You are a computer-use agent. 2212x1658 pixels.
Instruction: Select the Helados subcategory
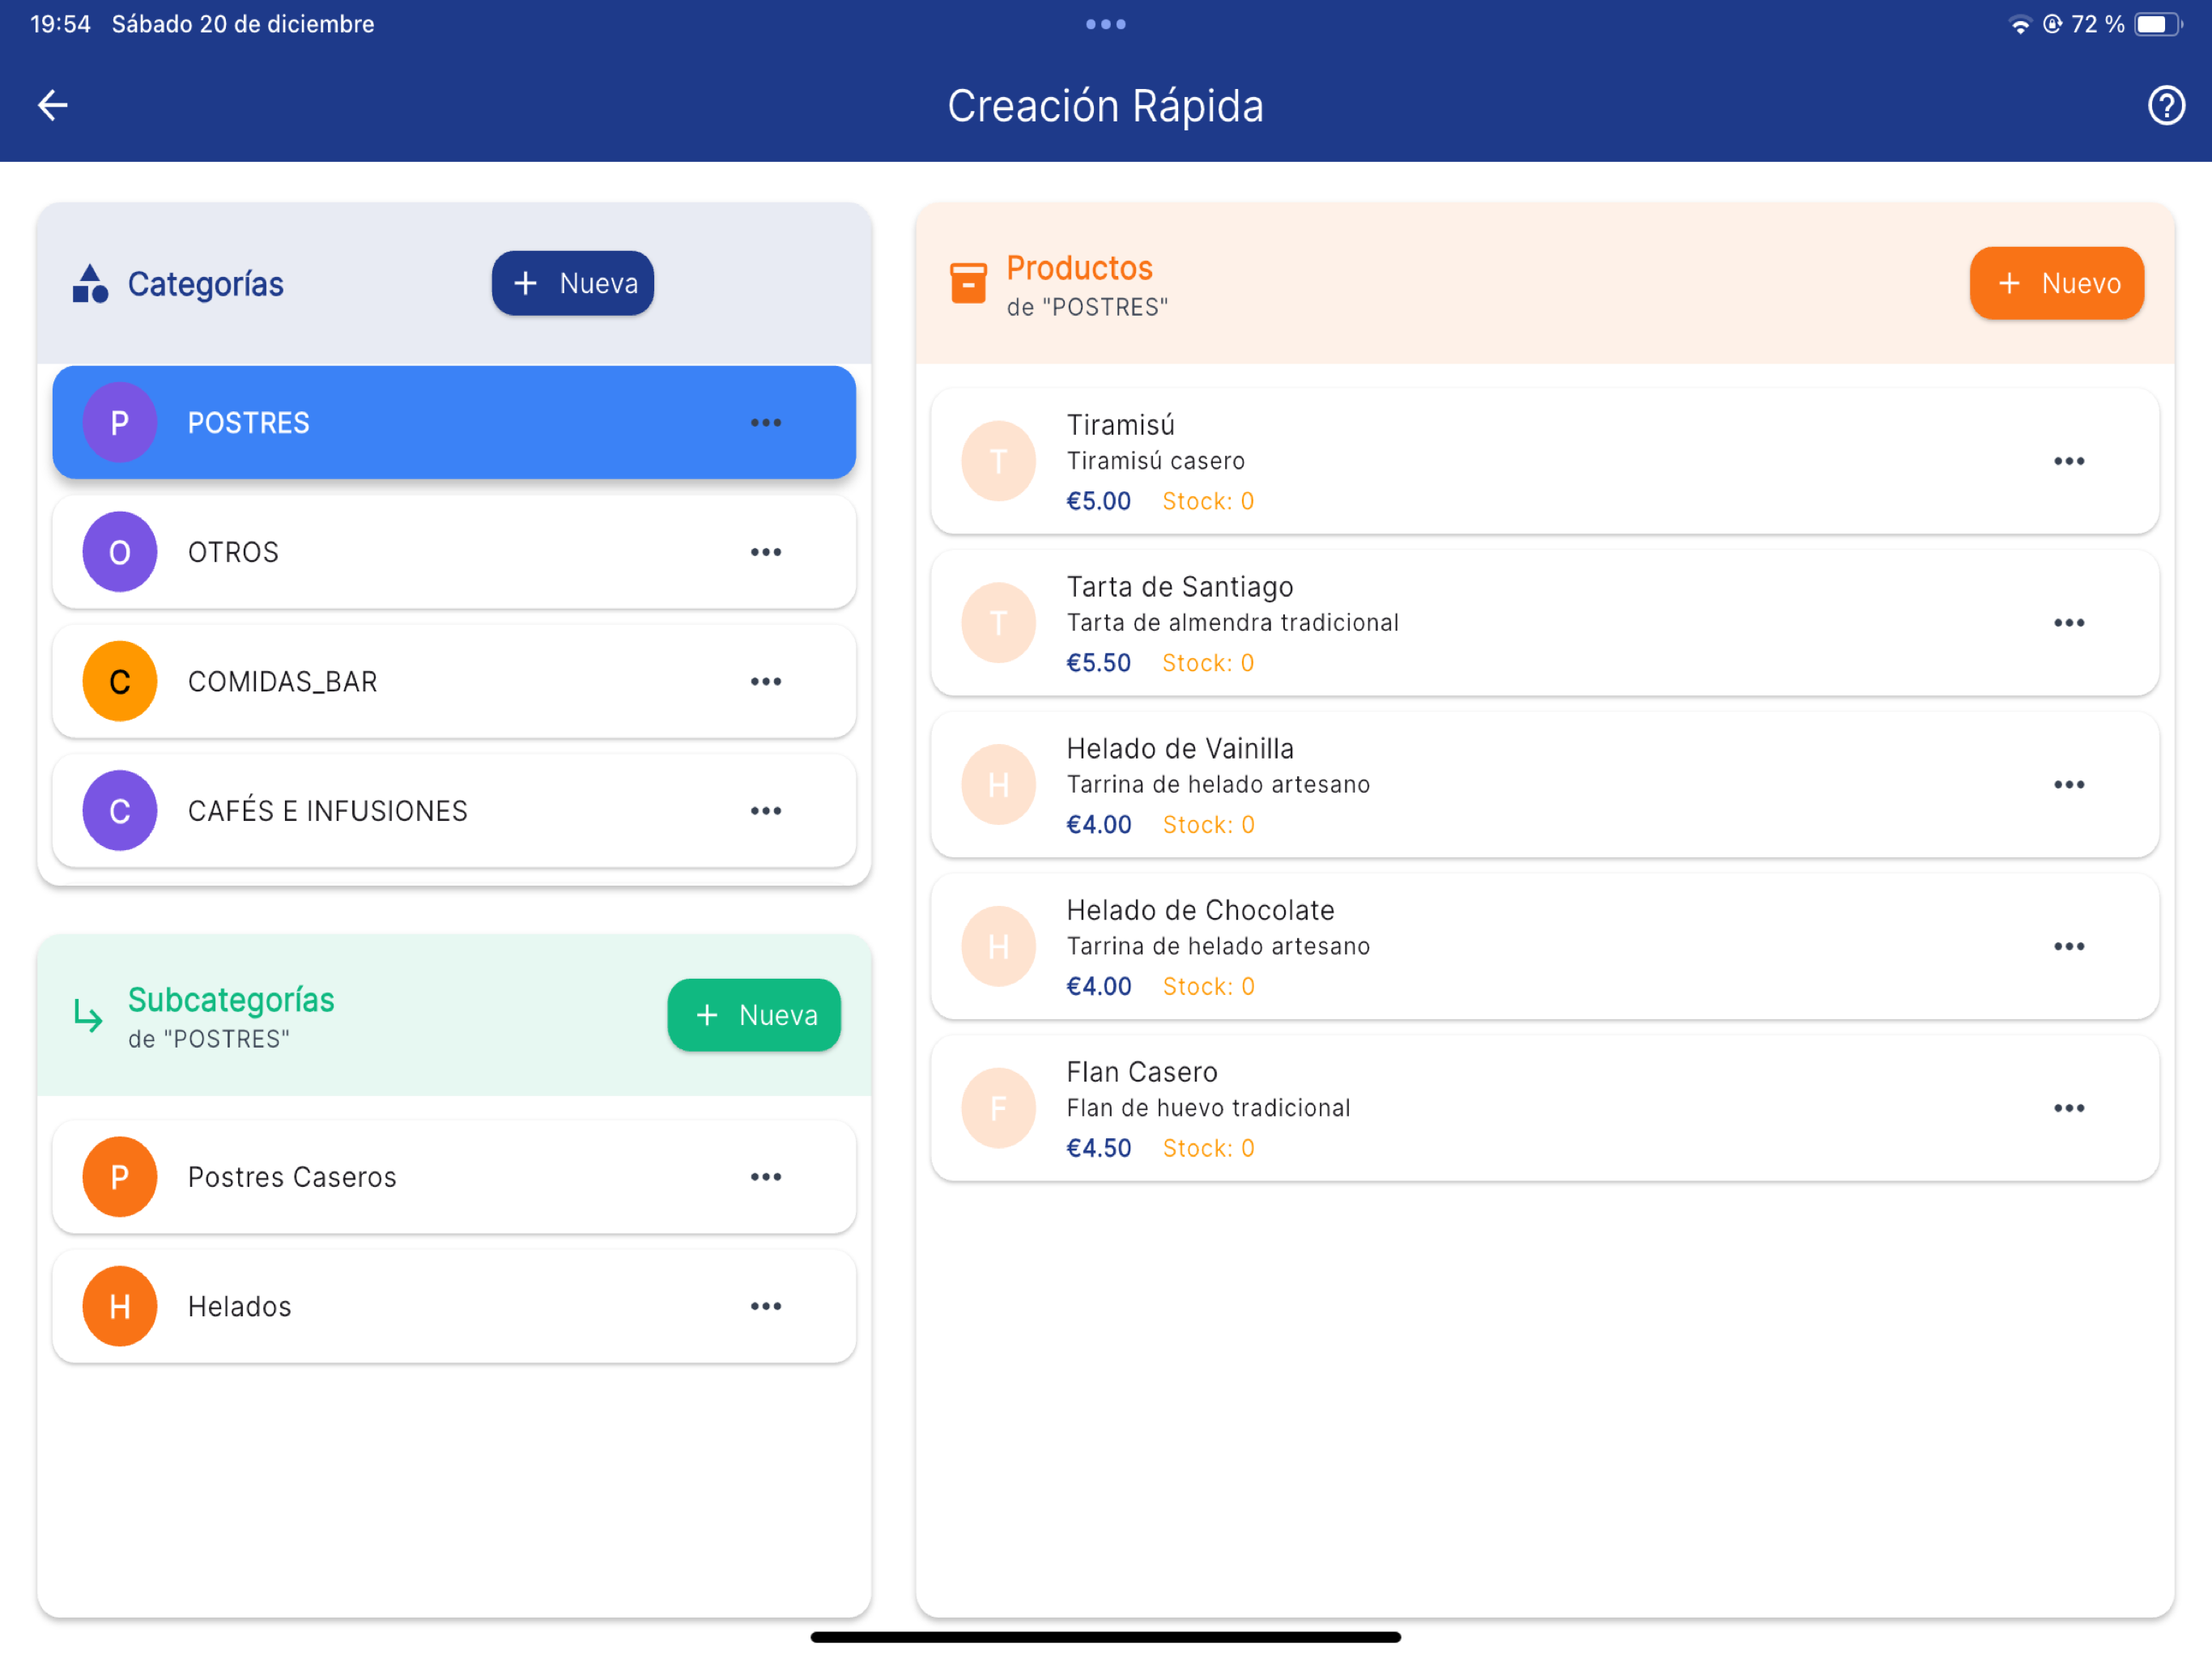454,1306
